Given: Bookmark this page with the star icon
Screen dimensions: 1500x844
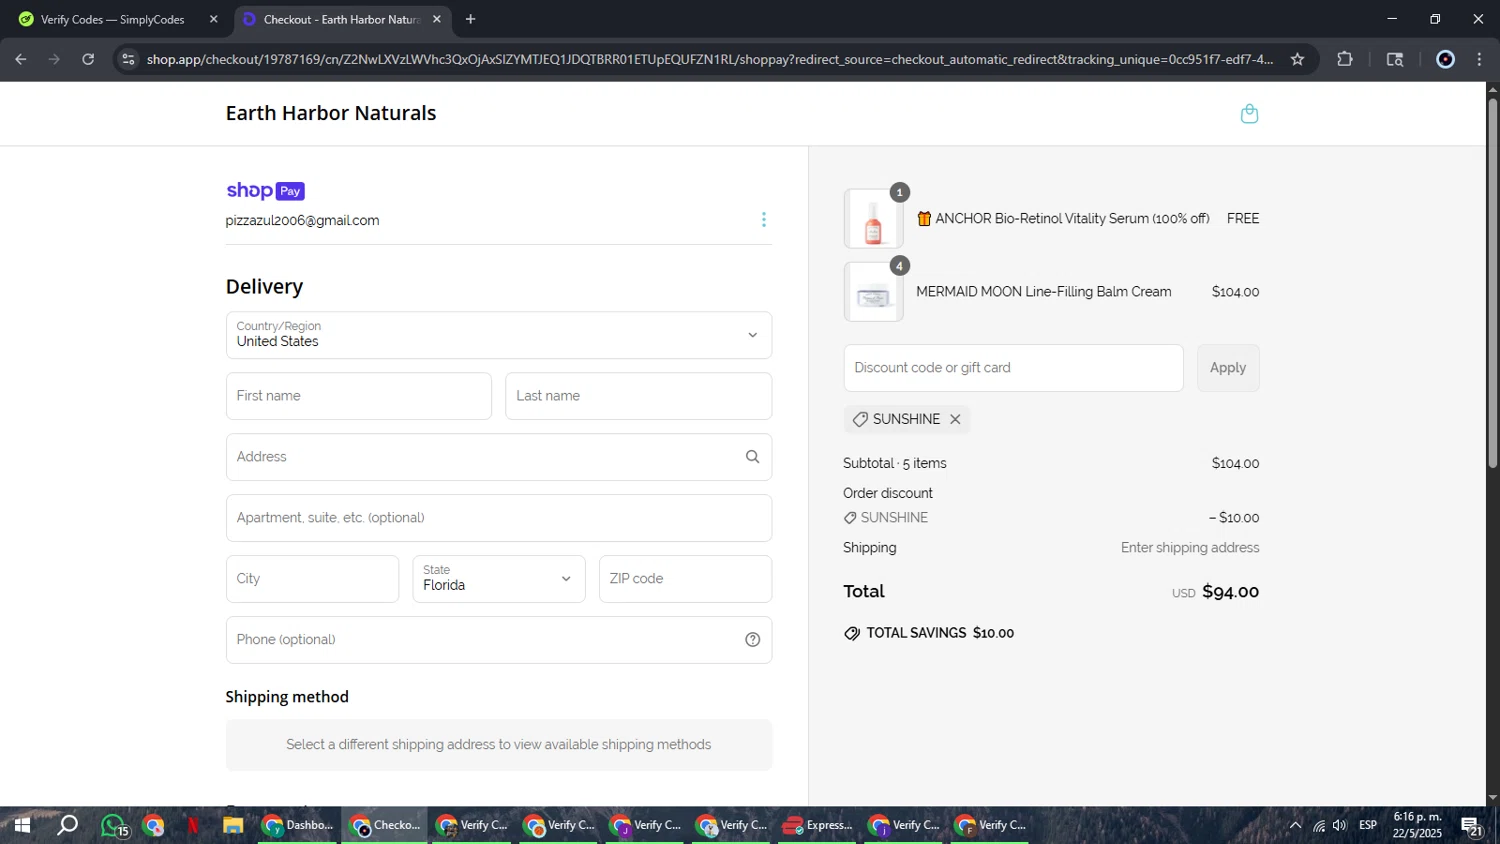Looking at the screenshot, I should (1297, 59).
